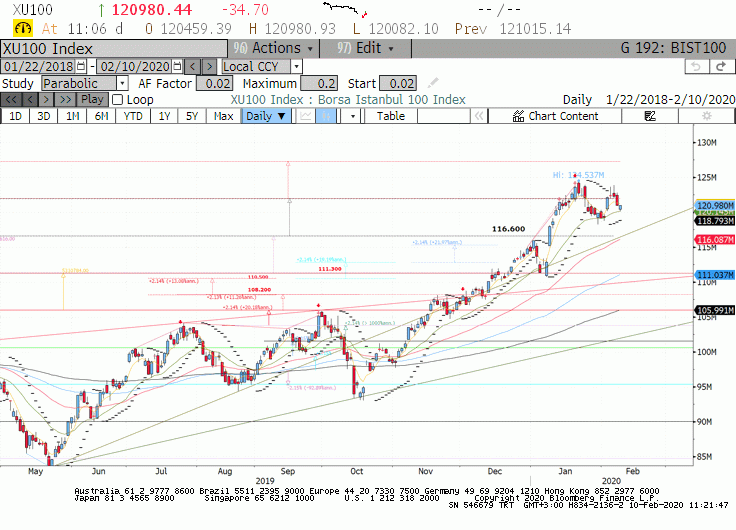Select the candlestick chart type icon
Image resolution: width=736 pixels, height=530 pixels.
pyautogui.click(x=326, y=116)
